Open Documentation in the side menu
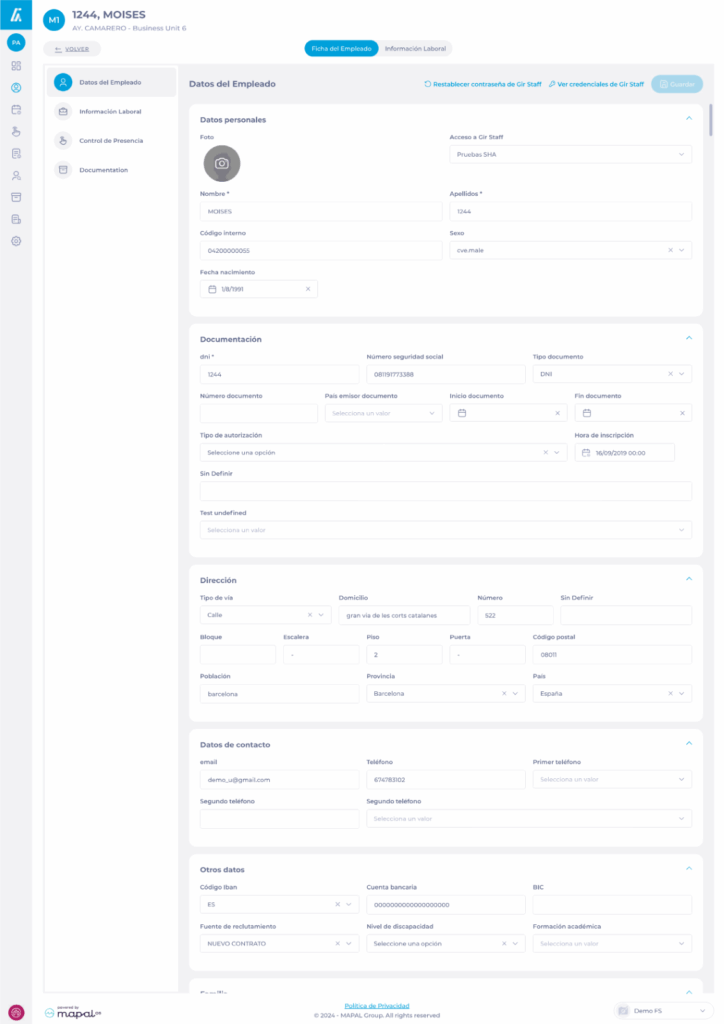The height and width of the screenshot is (1024, 724). coord(103,170)
